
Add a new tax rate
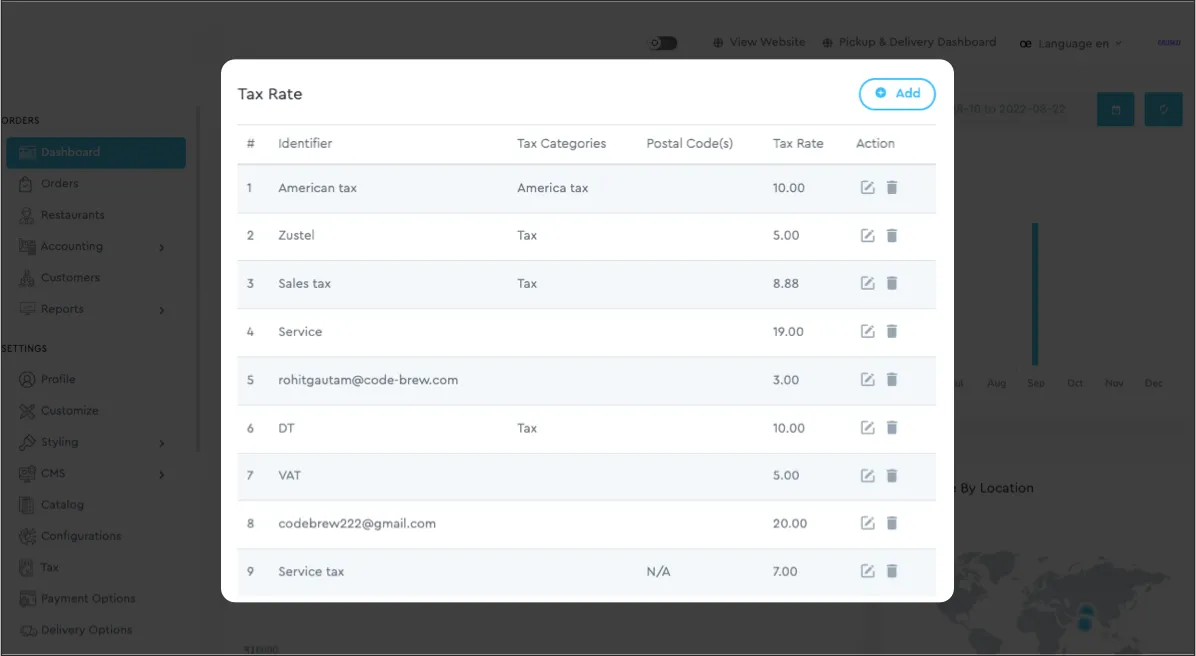pyautogui.click(x=897, y=94)
